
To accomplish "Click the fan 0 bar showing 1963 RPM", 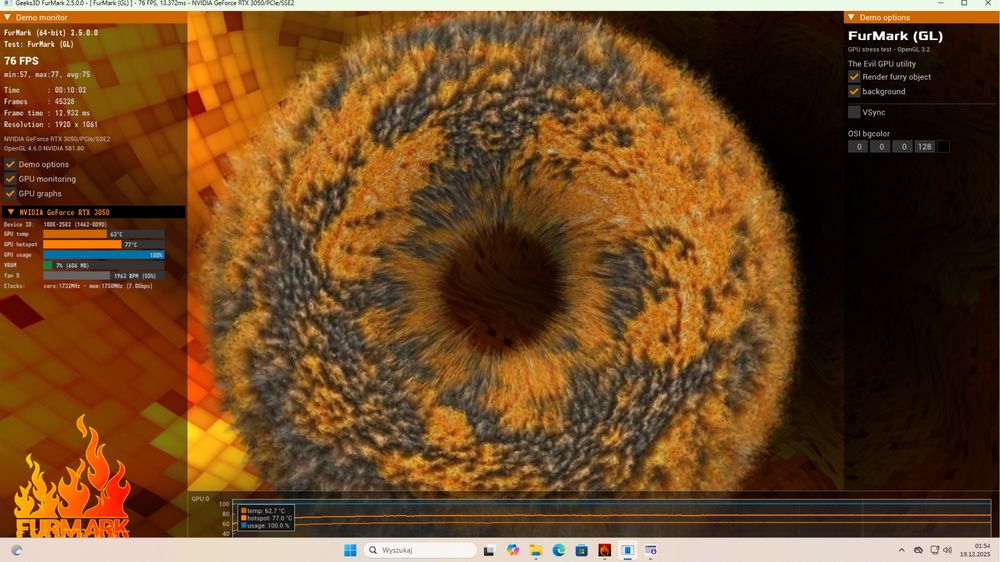I will 103,276.
